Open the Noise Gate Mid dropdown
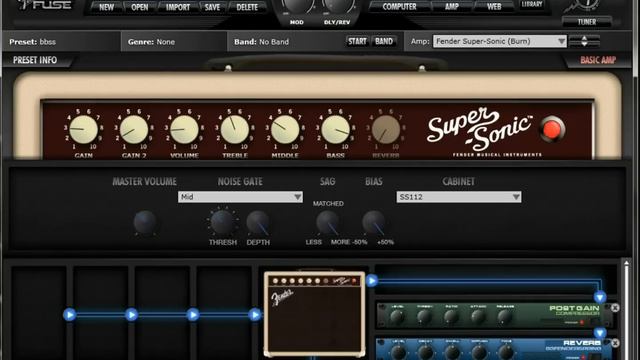Image resolution: width=640 pixels, height=360 pixels. point(240,197)
